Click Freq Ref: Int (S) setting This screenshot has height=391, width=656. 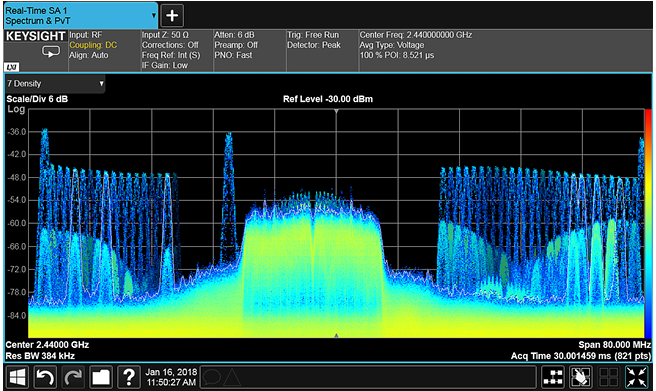[171, 55]
